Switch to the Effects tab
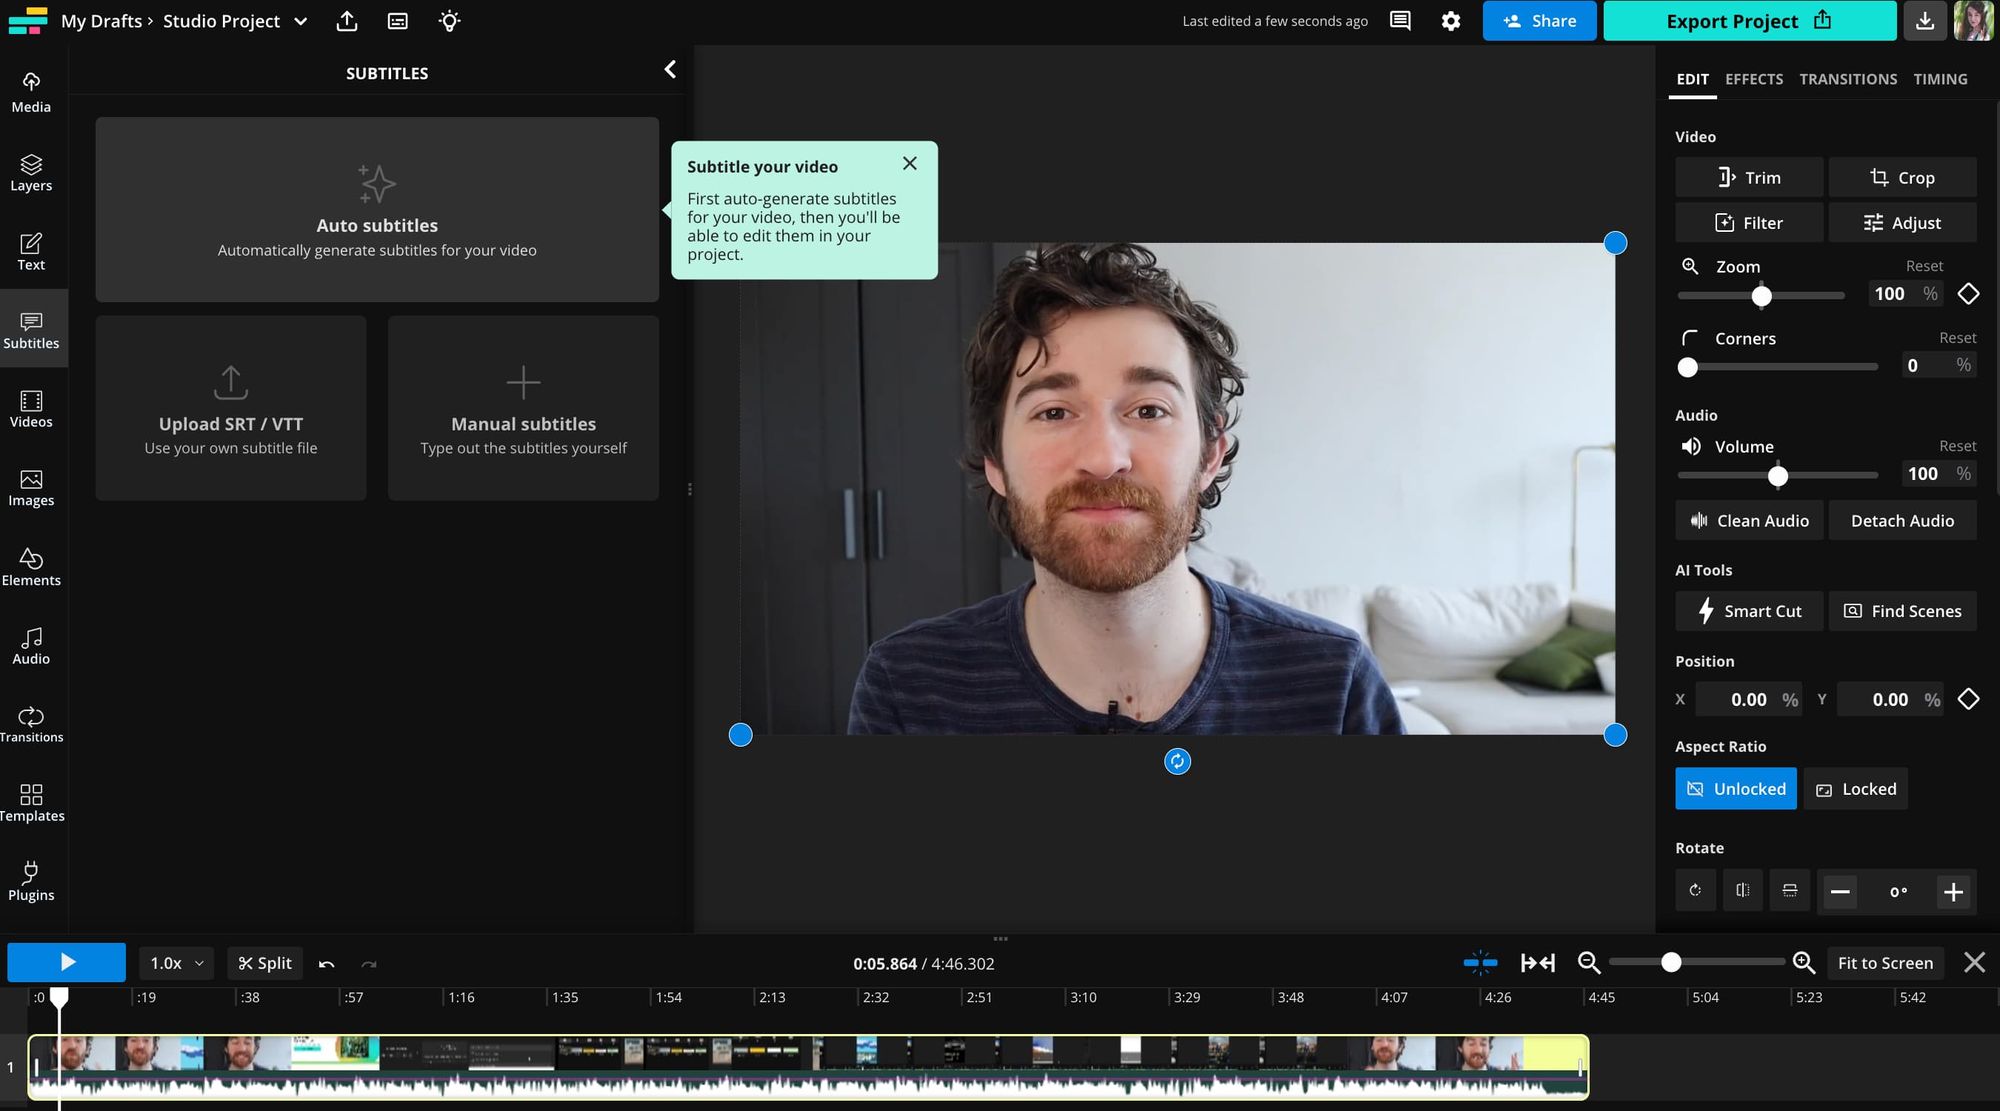2000x1111 pixels. (1754, 79)
